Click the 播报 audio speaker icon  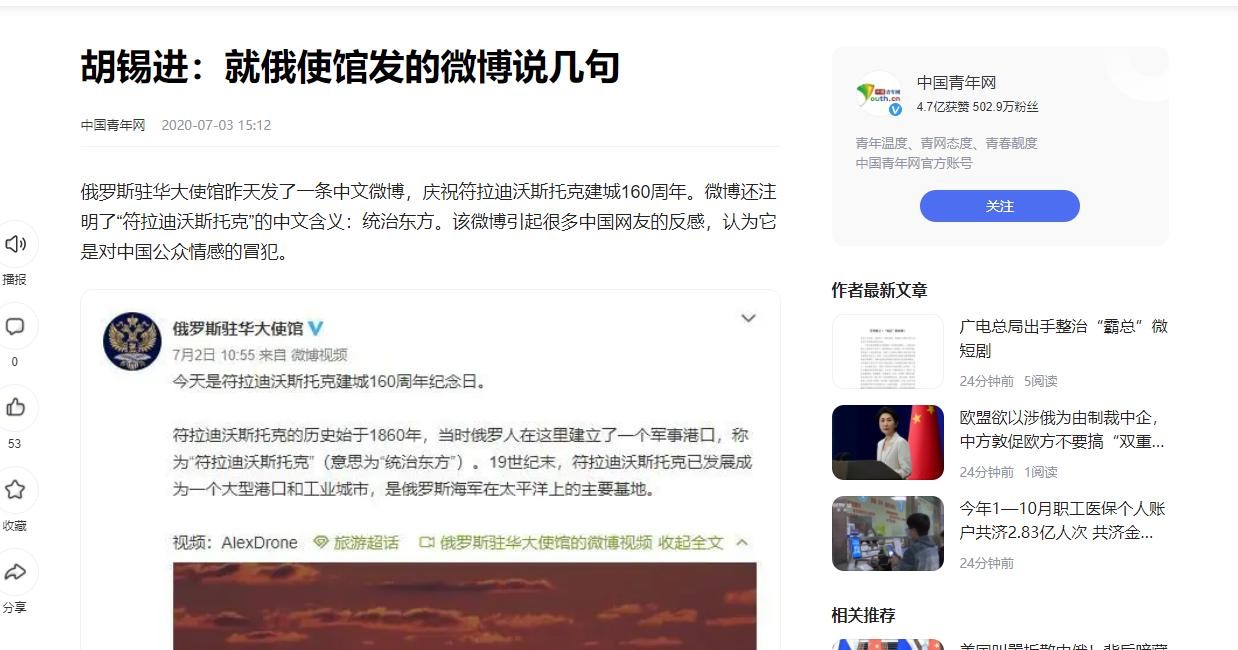tap(15, 244)
